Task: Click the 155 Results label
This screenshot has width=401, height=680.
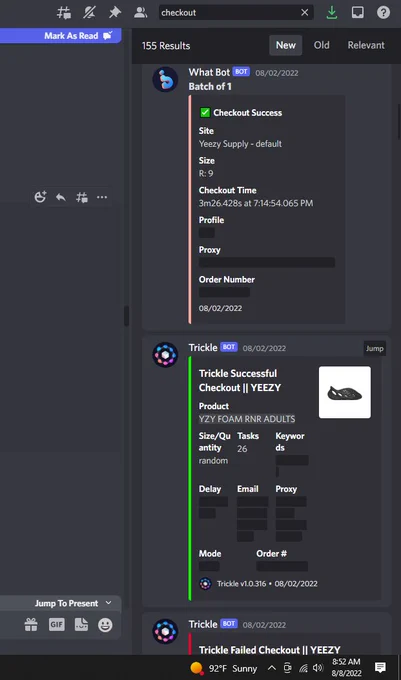Action: coord(166,46)
